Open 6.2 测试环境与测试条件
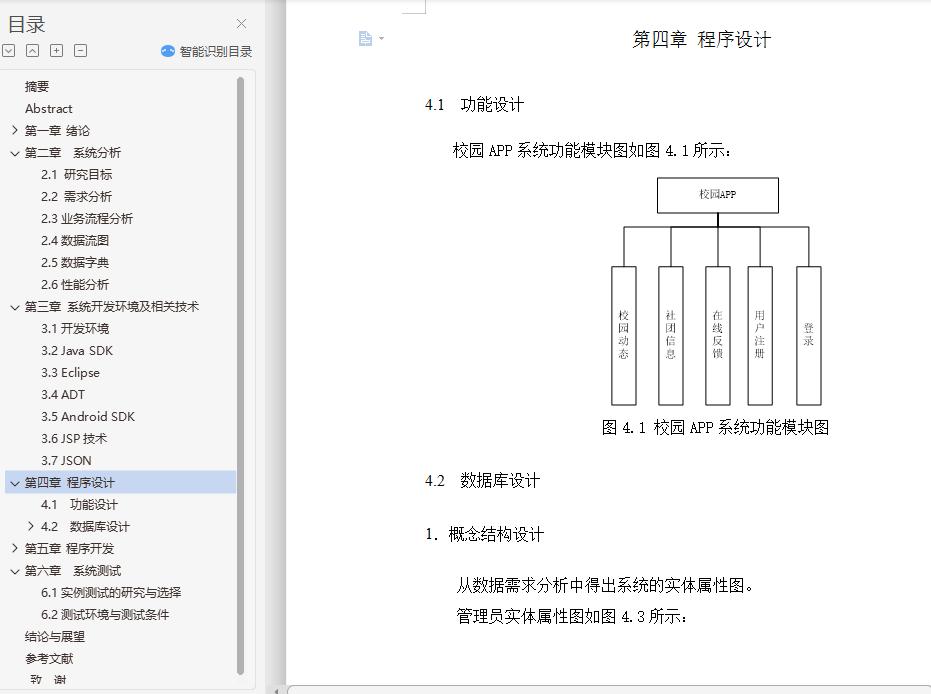This screenshot has height=694, width=931. [x=105, y=614]
